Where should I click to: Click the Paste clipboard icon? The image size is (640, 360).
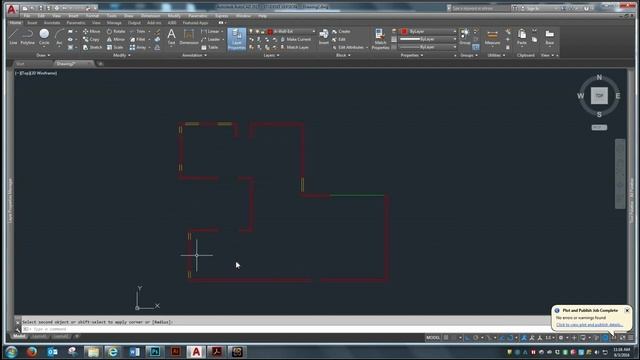tap(522, 37)
